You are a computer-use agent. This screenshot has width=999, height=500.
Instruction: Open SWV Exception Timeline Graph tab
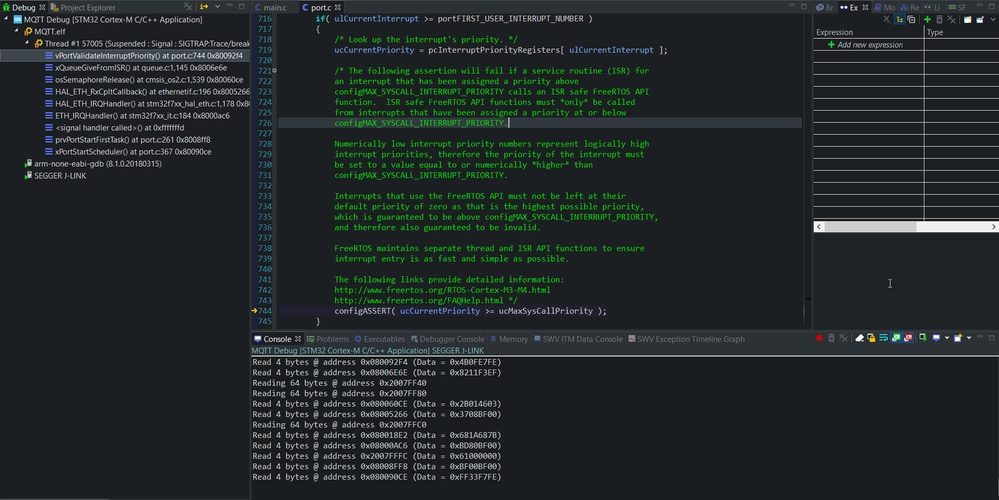coord(686,339)
